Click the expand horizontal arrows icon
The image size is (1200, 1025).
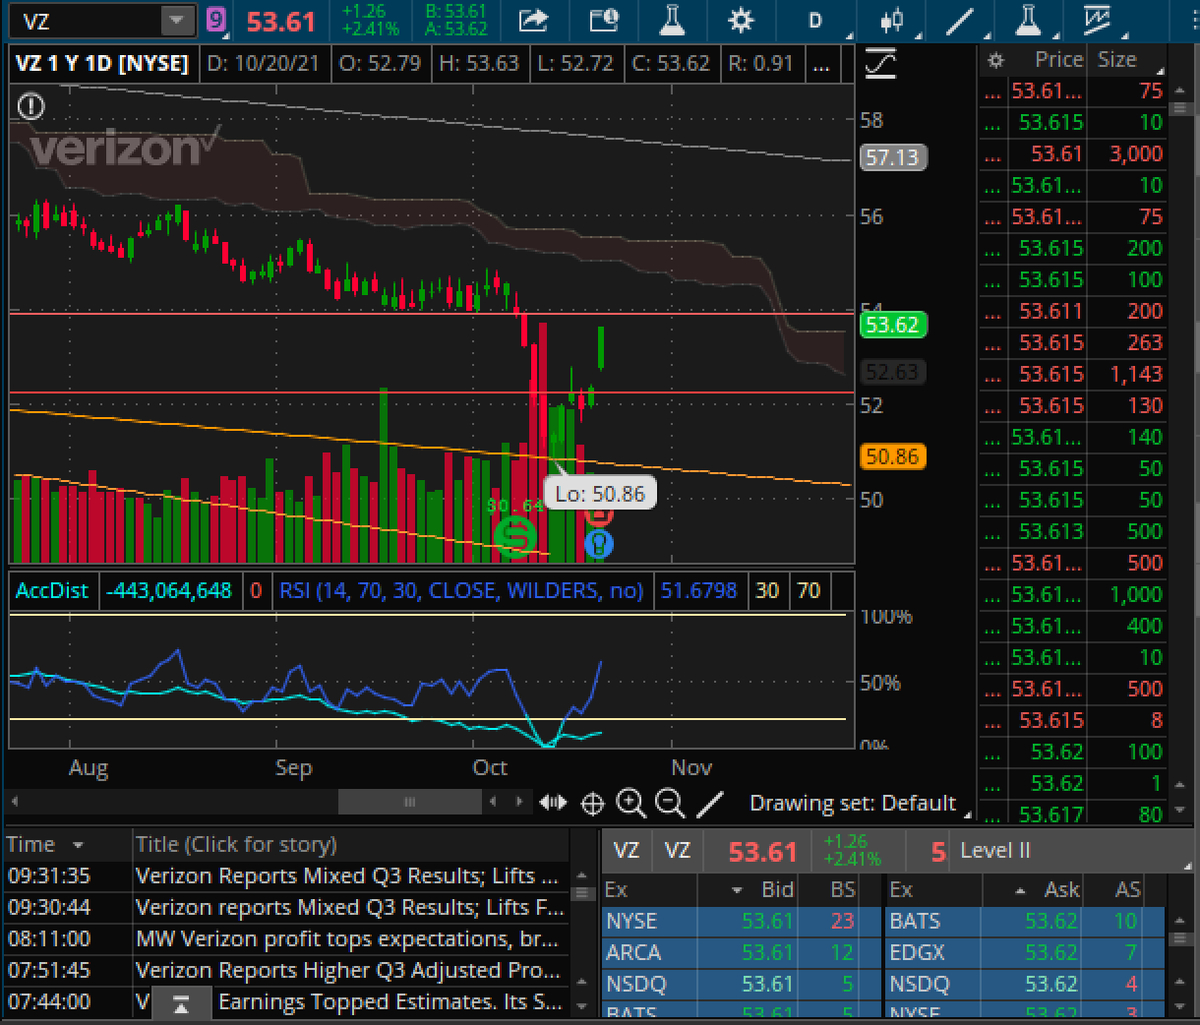tap(553, 802)
